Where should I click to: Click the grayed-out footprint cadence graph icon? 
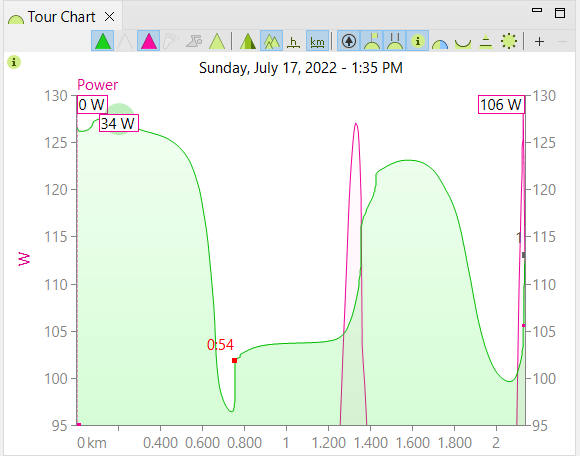click(171, 41)
